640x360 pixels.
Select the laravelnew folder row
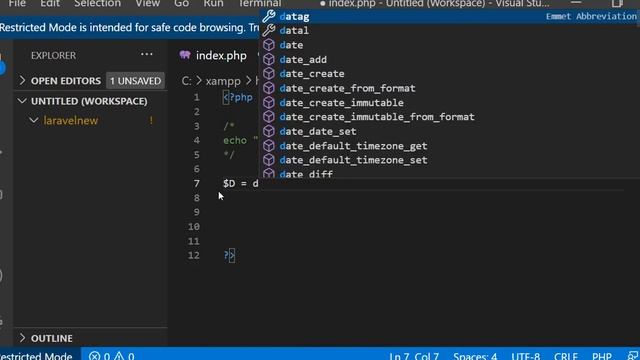90,120
